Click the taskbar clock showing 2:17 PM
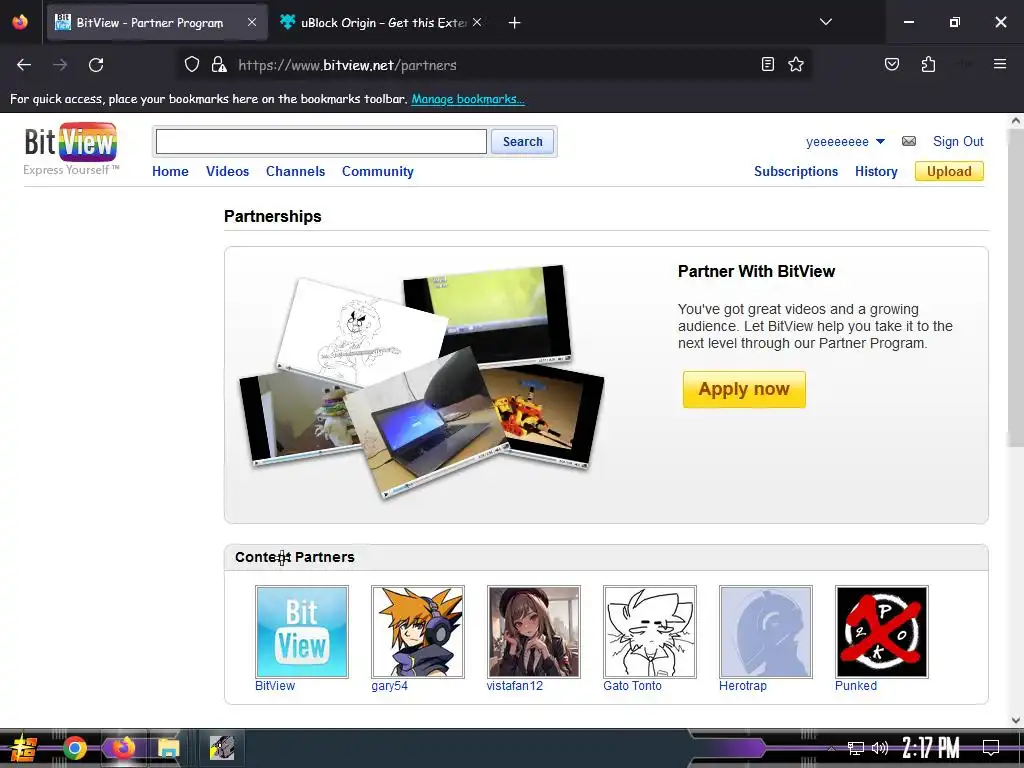 click(931, 748)
